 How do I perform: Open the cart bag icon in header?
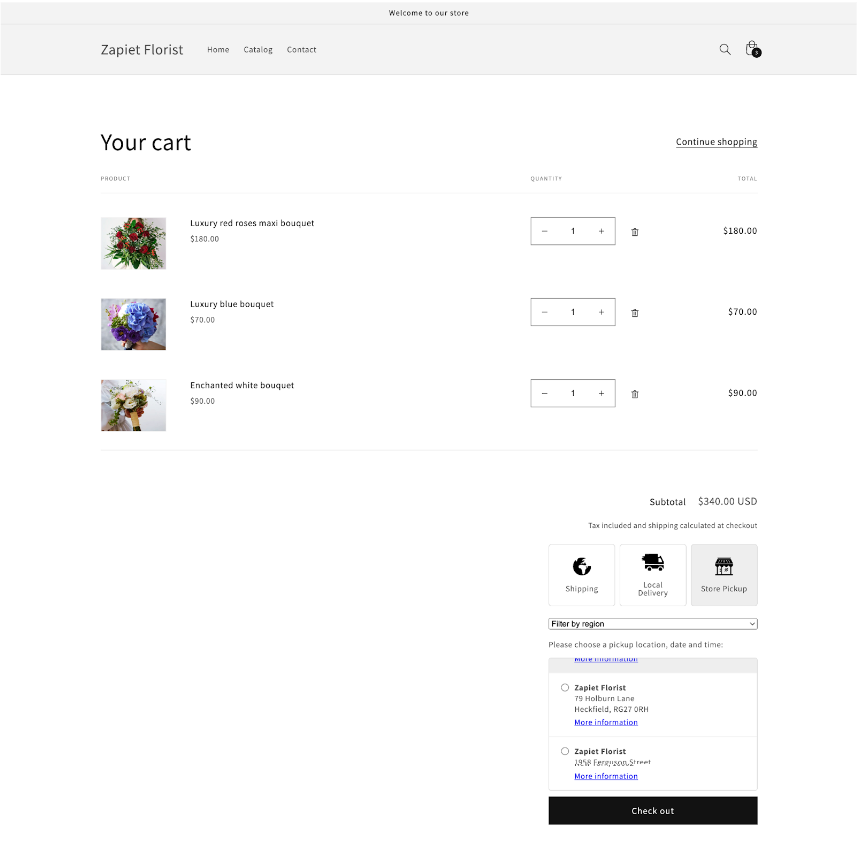tap(752, 49)
